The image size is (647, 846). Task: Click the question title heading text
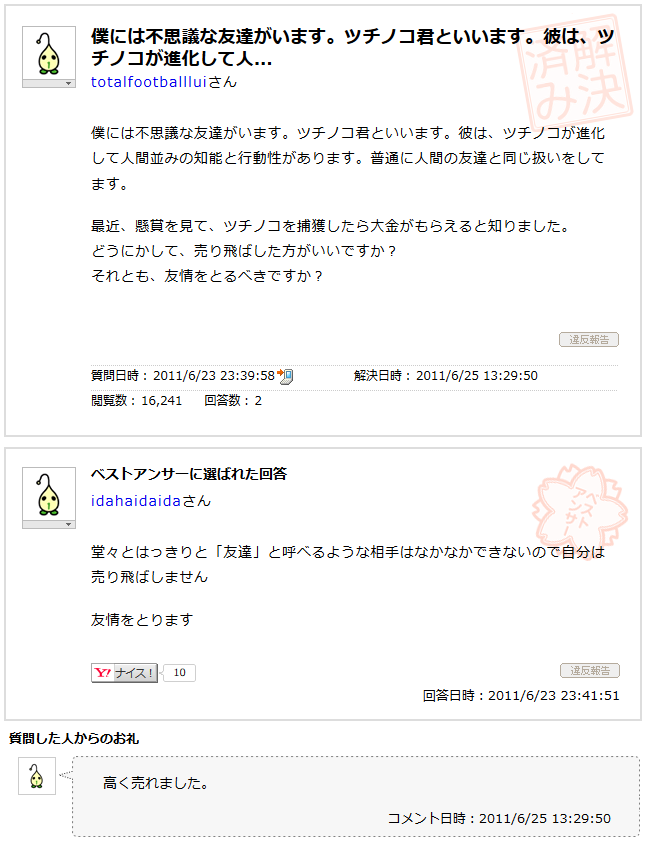click(x=352, y=46)
